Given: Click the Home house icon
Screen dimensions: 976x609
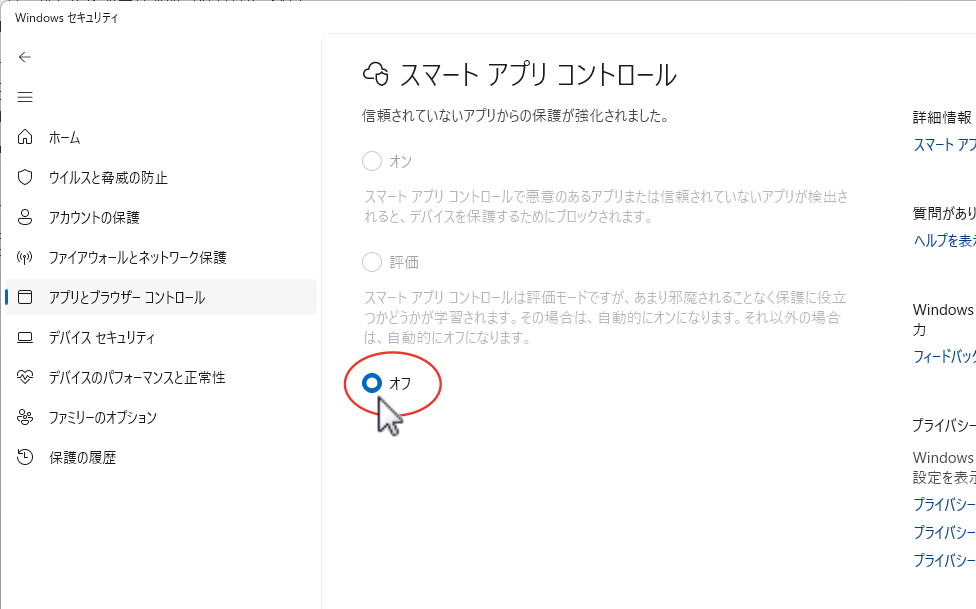Looking at the screenshot, I should point(26,137).
